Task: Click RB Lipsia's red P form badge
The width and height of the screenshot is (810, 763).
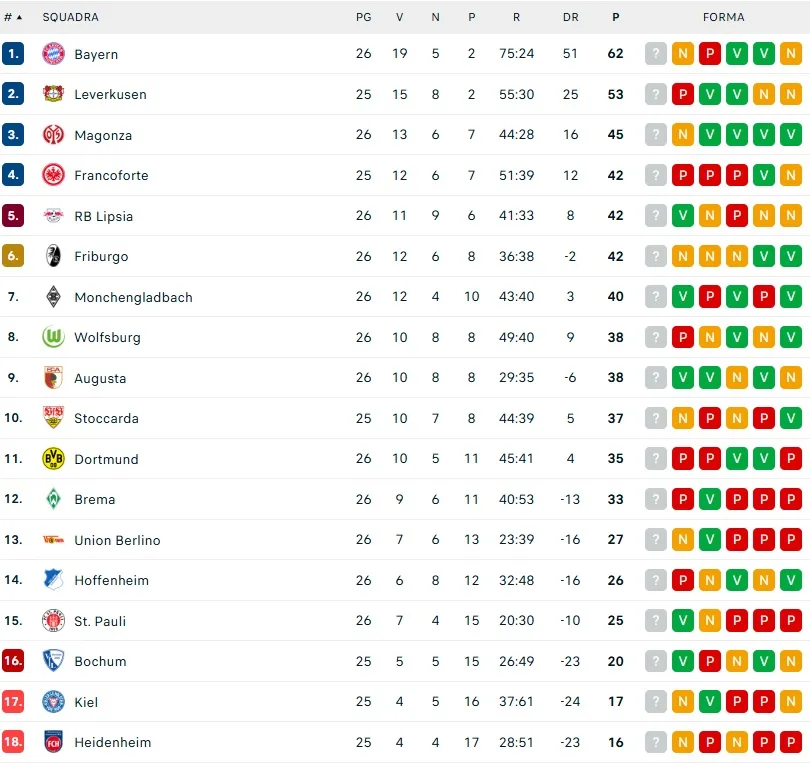Action: point(737,216)
